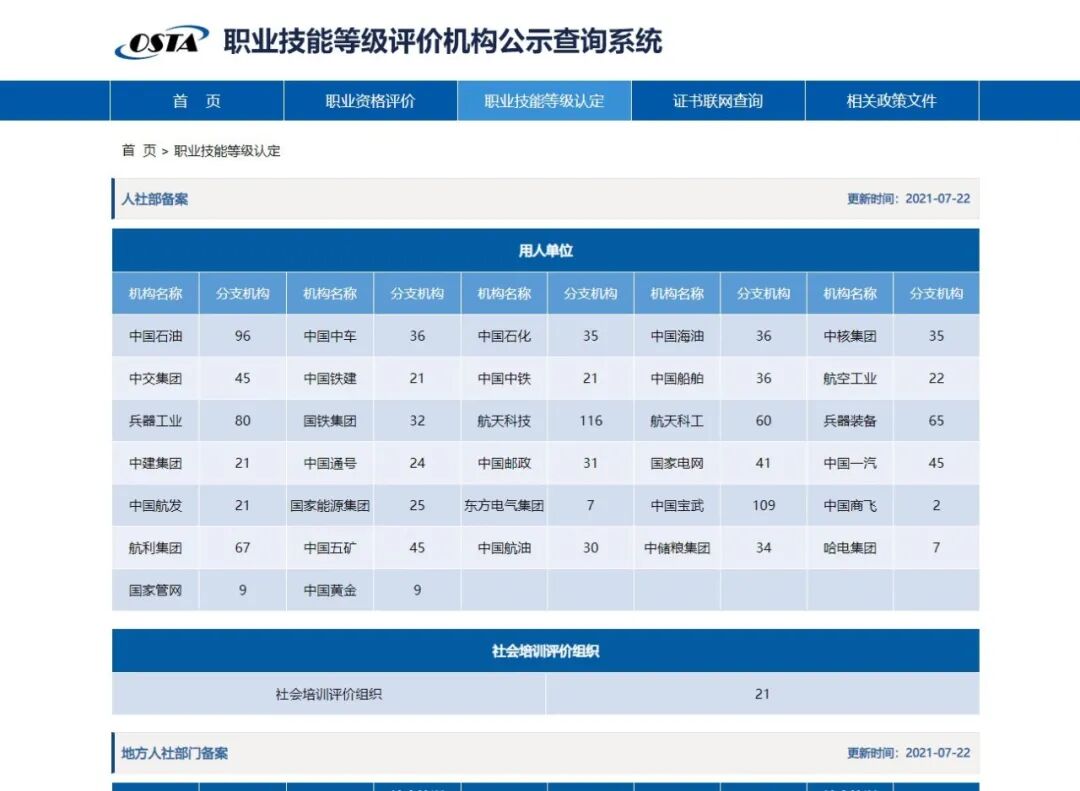Open the 中国黄金 institution entry
The width and height of the screenshot is (1080, 791).
tap(329, 591)
